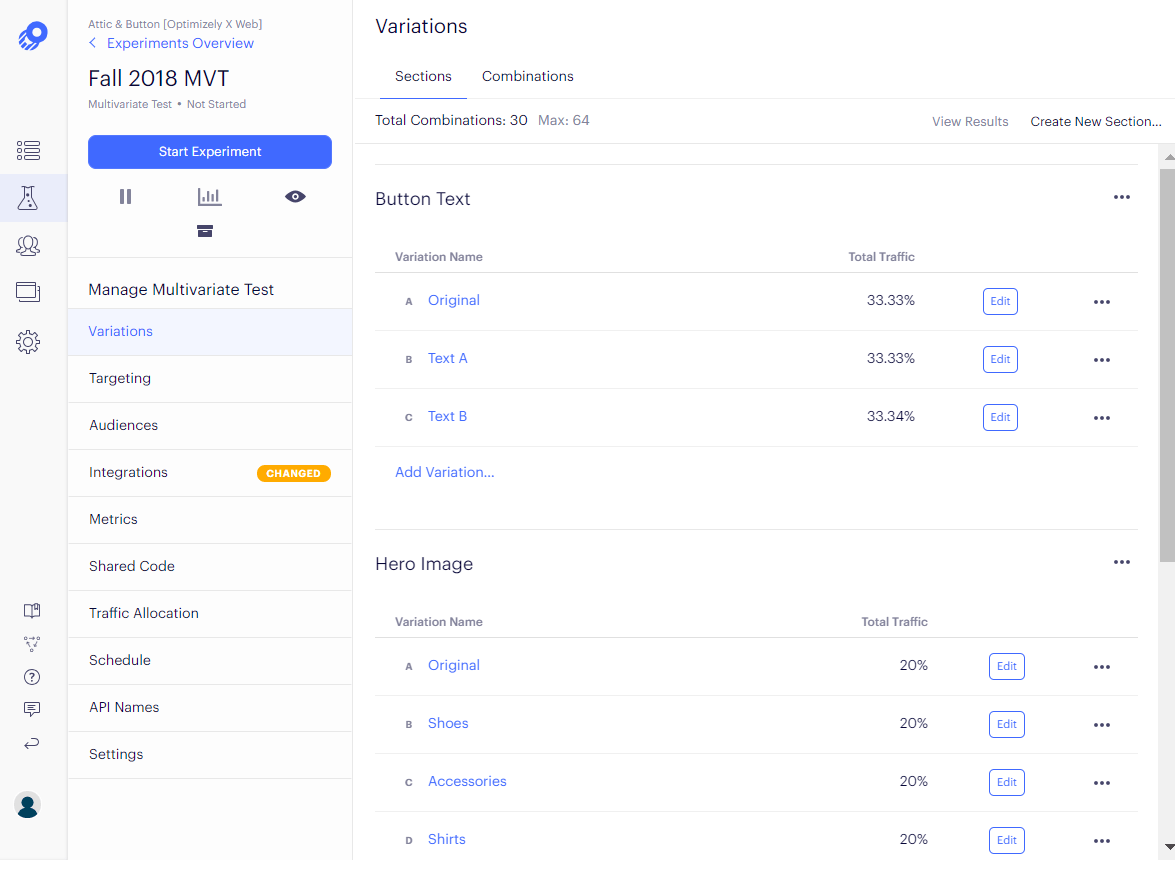Preview the experiment with the eye icon
This screenshot has width=1175, height=871.
[x=295, y=197]
